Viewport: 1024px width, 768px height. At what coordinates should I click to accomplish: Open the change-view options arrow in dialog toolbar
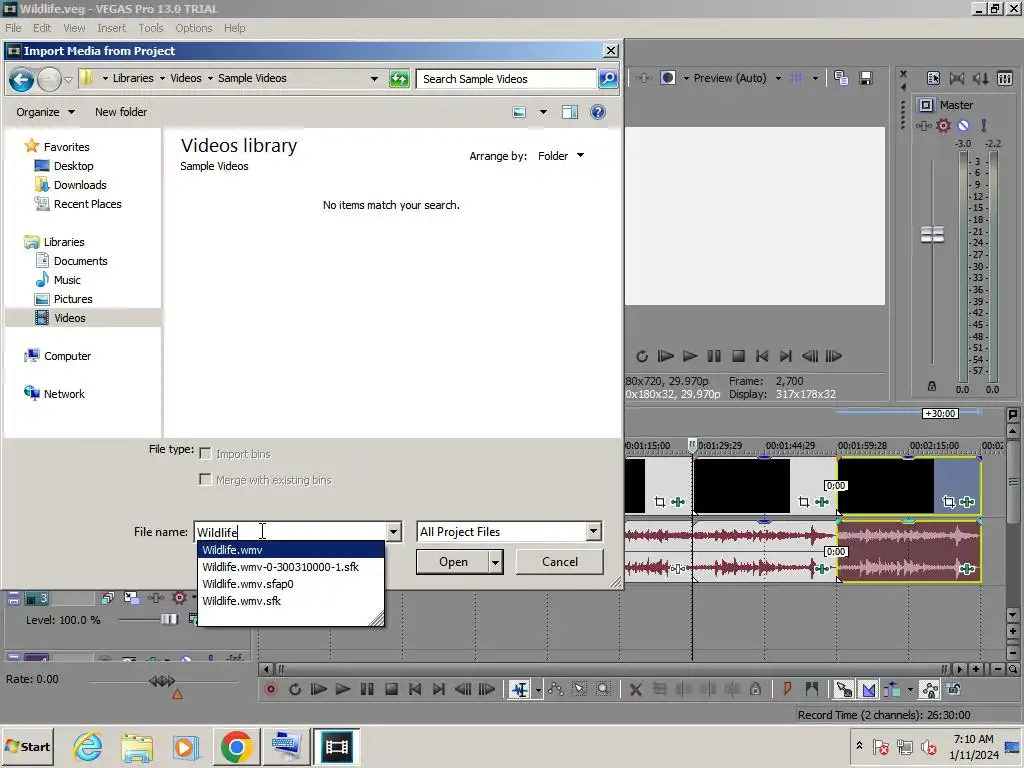pyautogui.click(x=543, y=112)
